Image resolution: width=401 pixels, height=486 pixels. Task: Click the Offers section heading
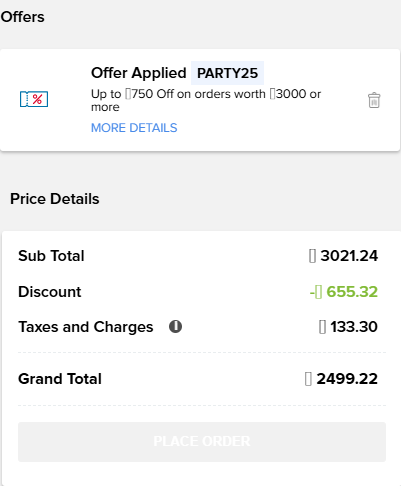(22, 17)
